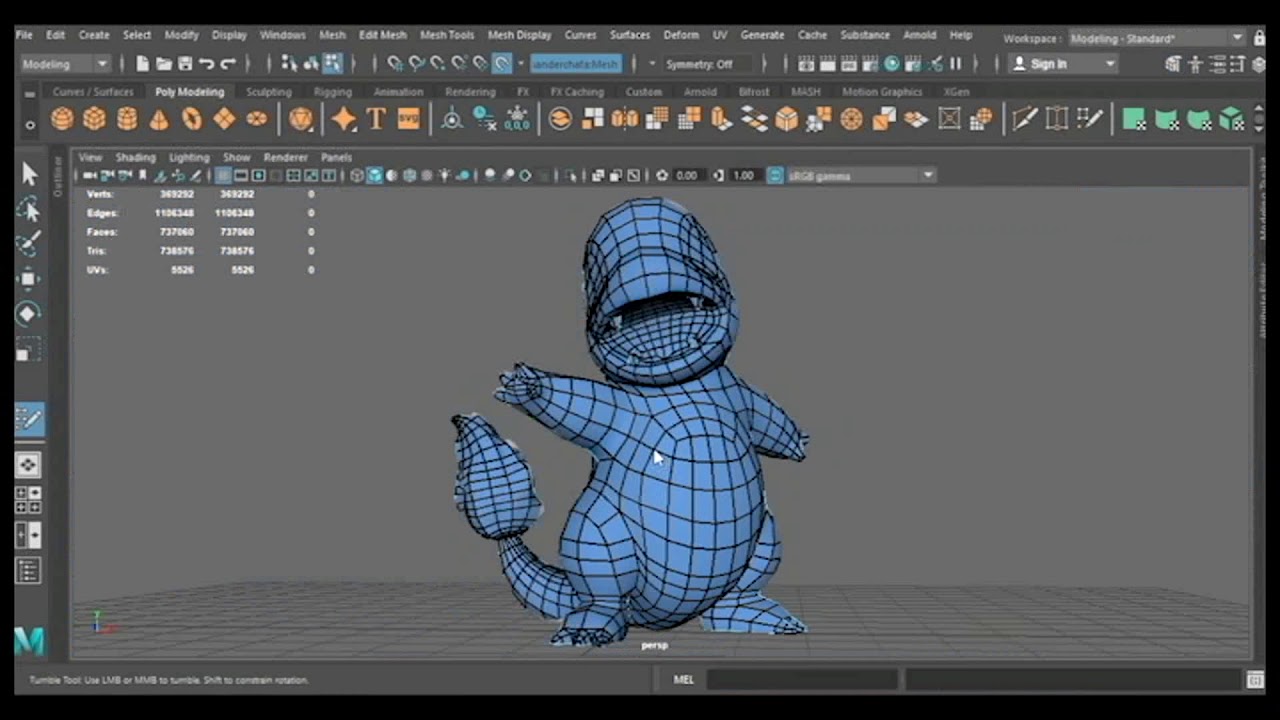Open the shelf options menu button
1280x720 pixels.
[x=30, y=125]
